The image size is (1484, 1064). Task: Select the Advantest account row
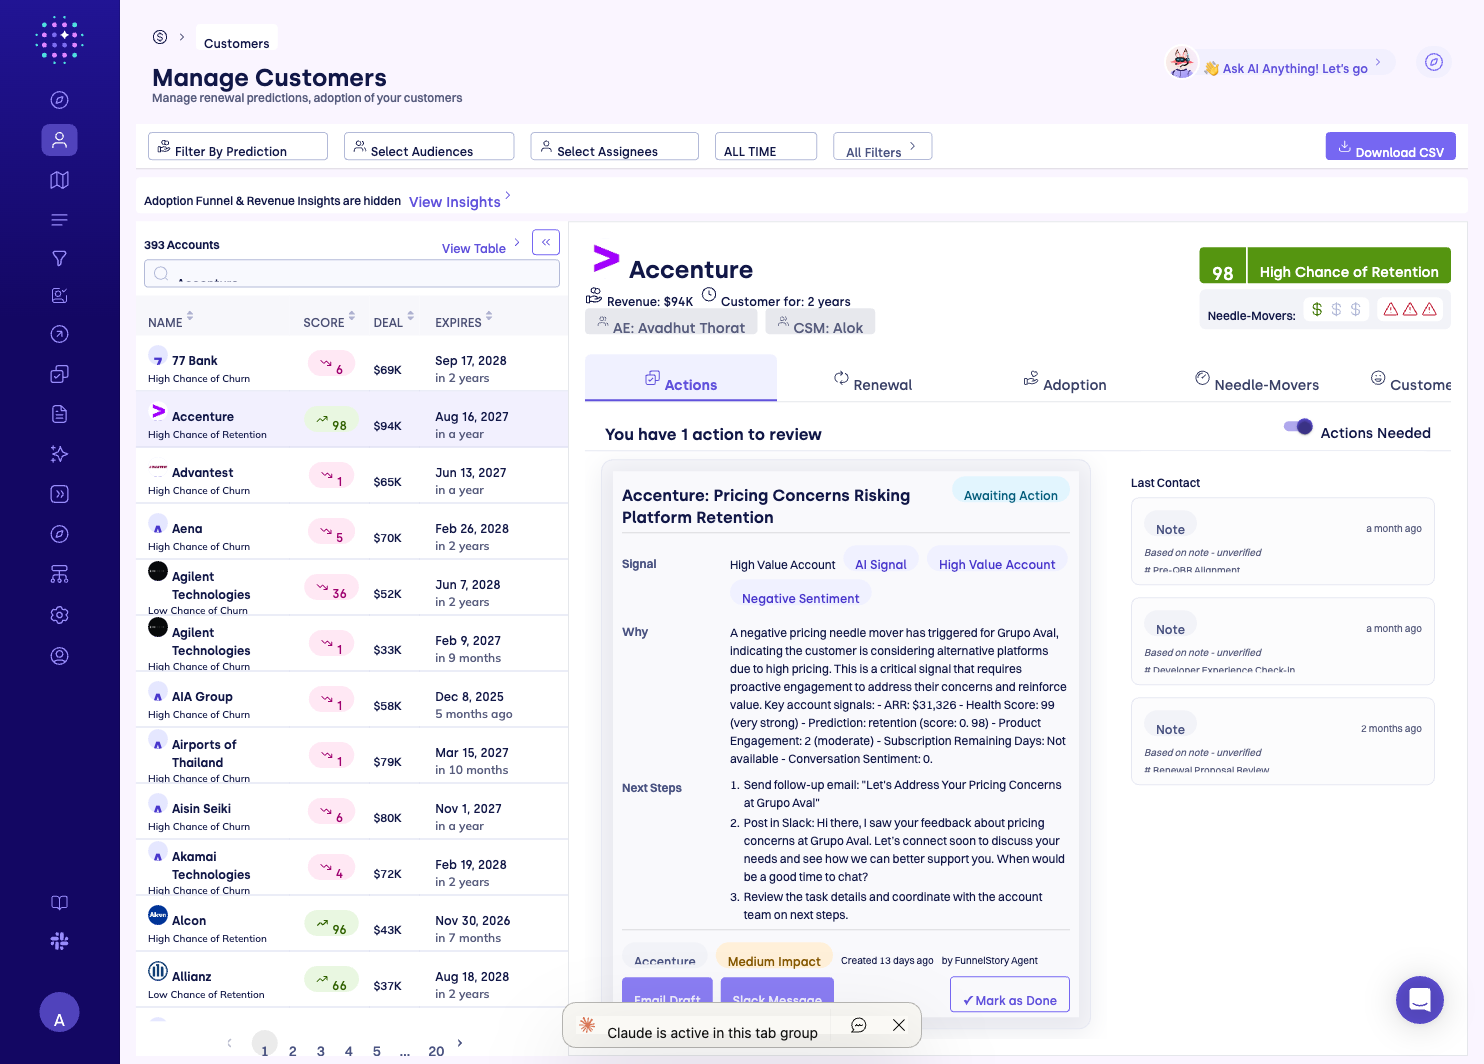pyautogui.click(x=352, y=475)
